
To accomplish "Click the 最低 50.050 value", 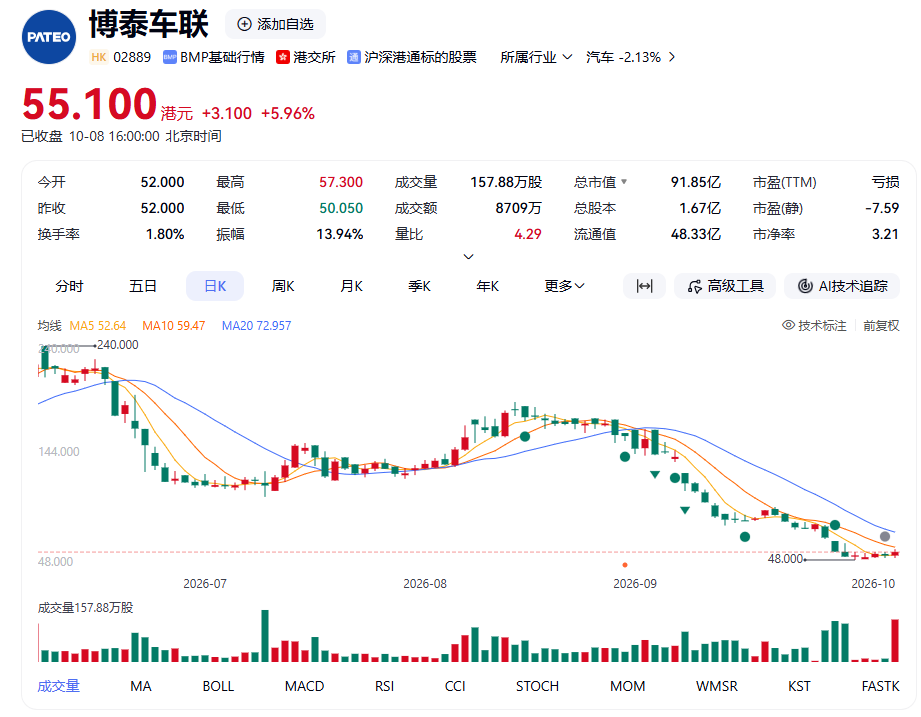I will (x=341, y=208).
